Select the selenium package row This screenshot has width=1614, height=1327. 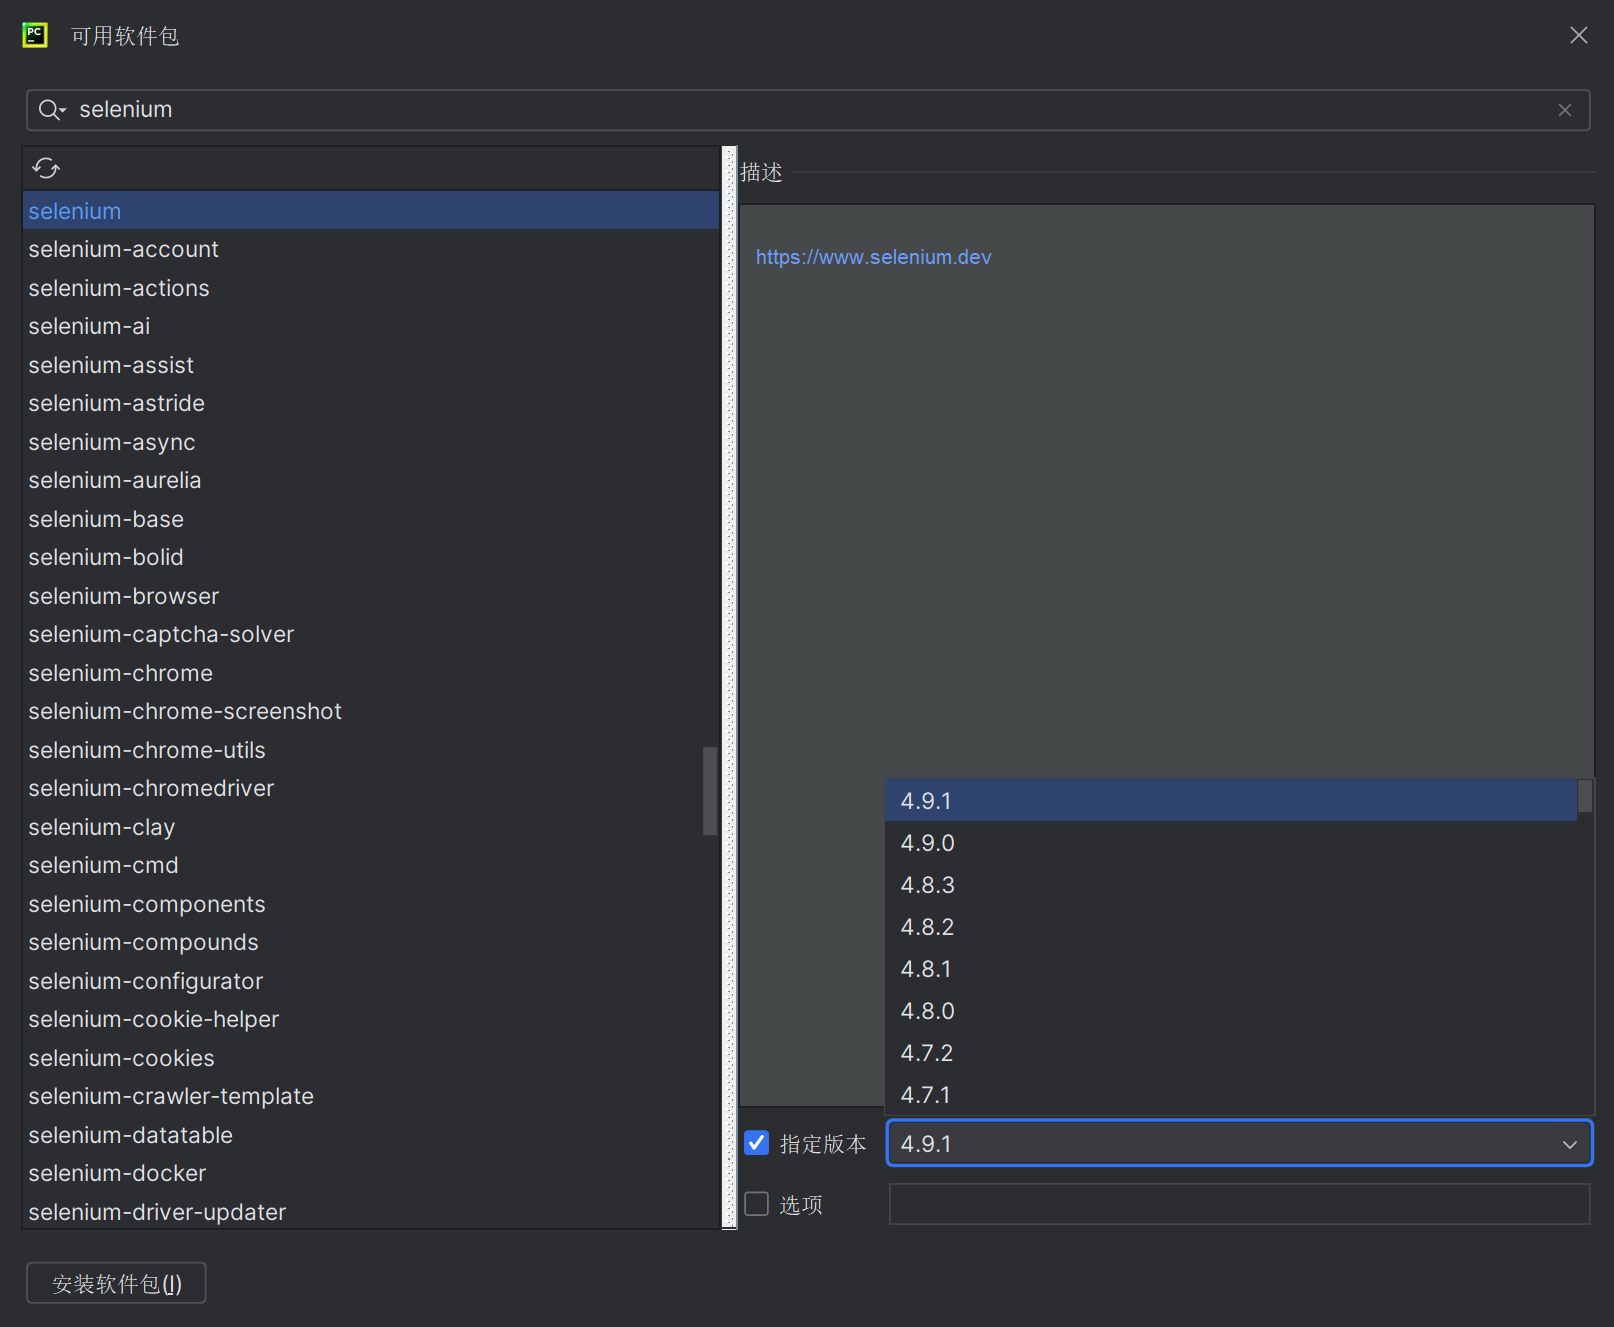(x=371, y=211)
